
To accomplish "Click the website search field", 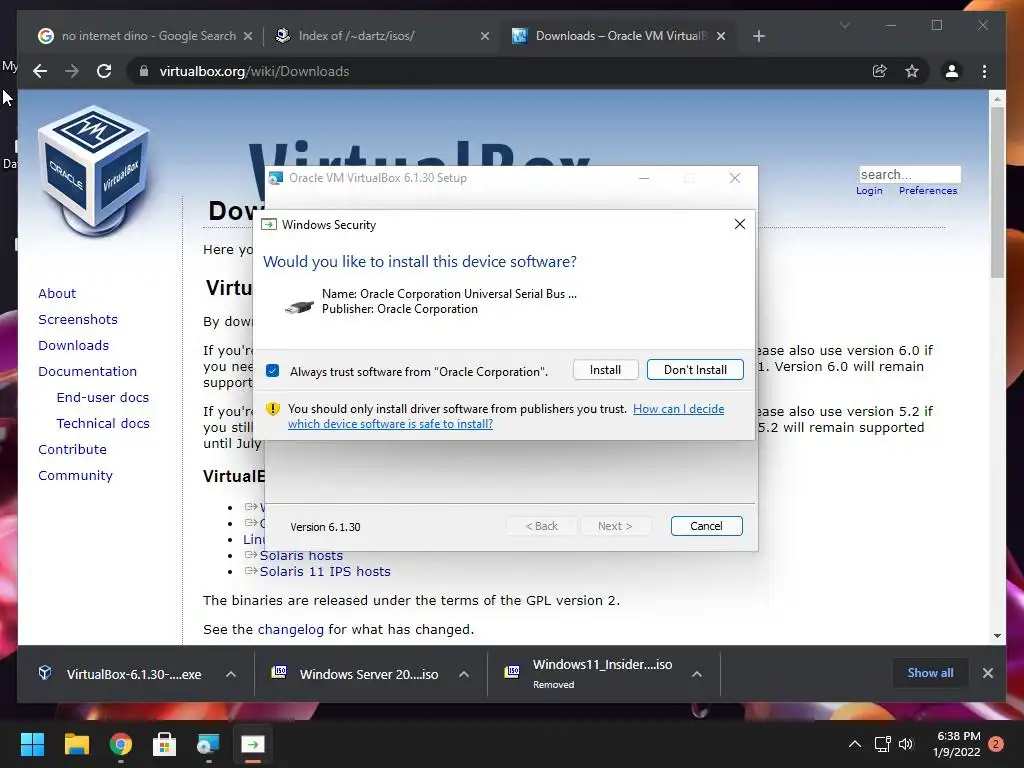I will tap(910, 174).
